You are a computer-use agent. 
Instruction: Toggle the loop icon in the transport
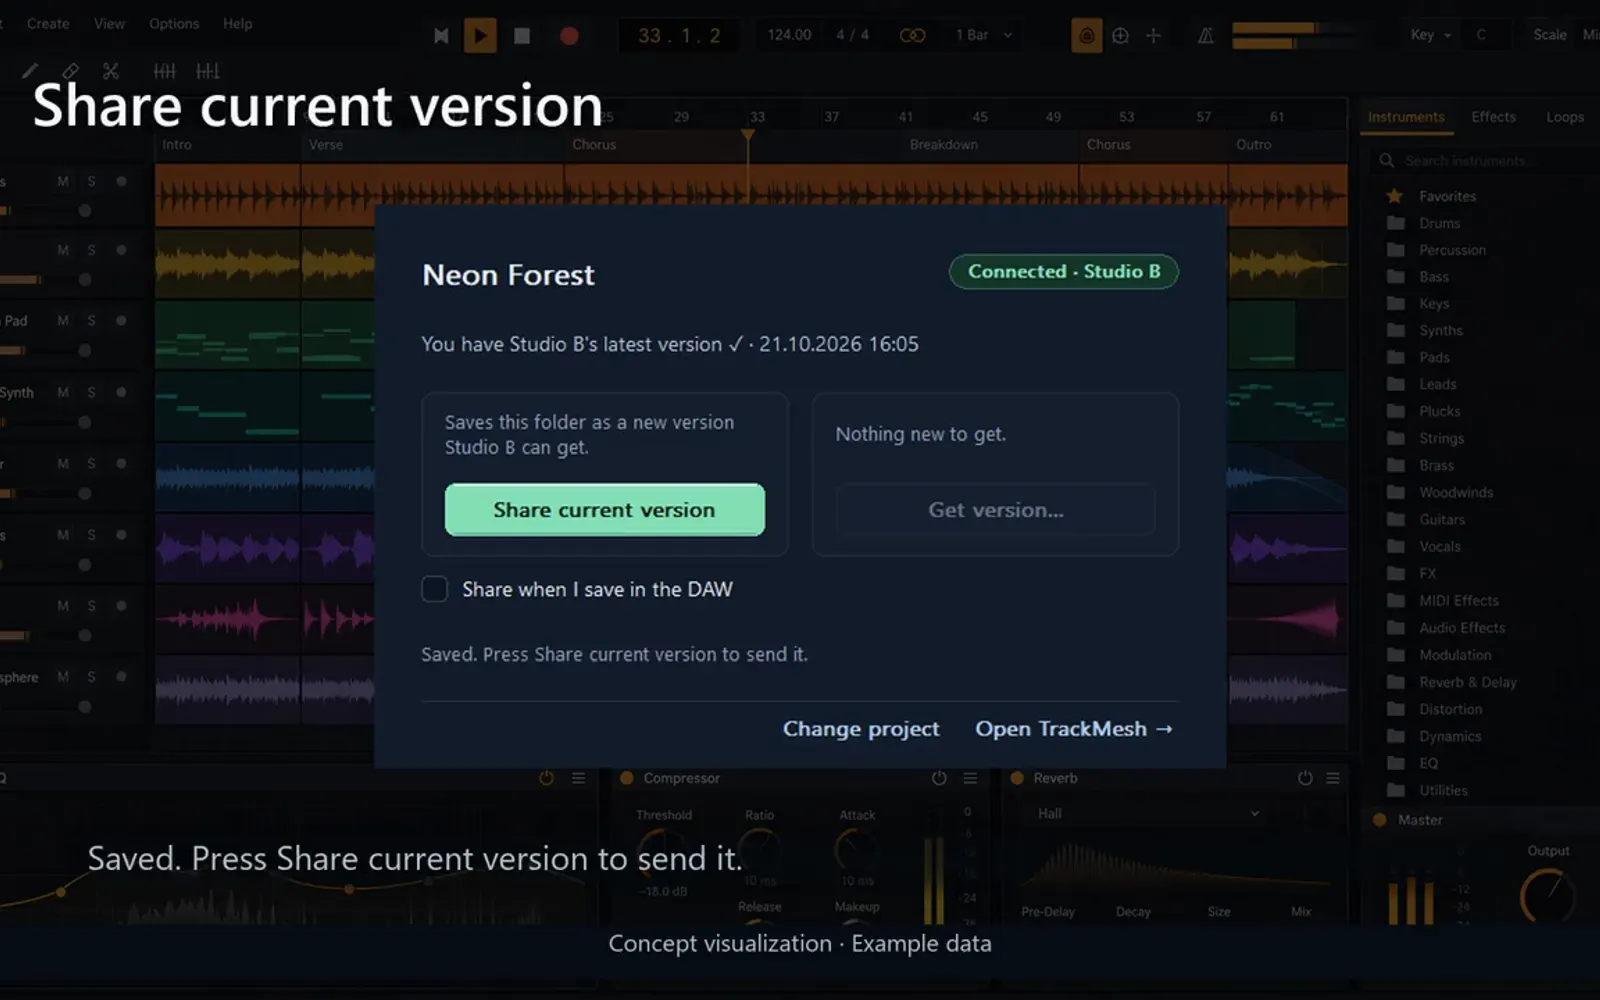point(912,35)
